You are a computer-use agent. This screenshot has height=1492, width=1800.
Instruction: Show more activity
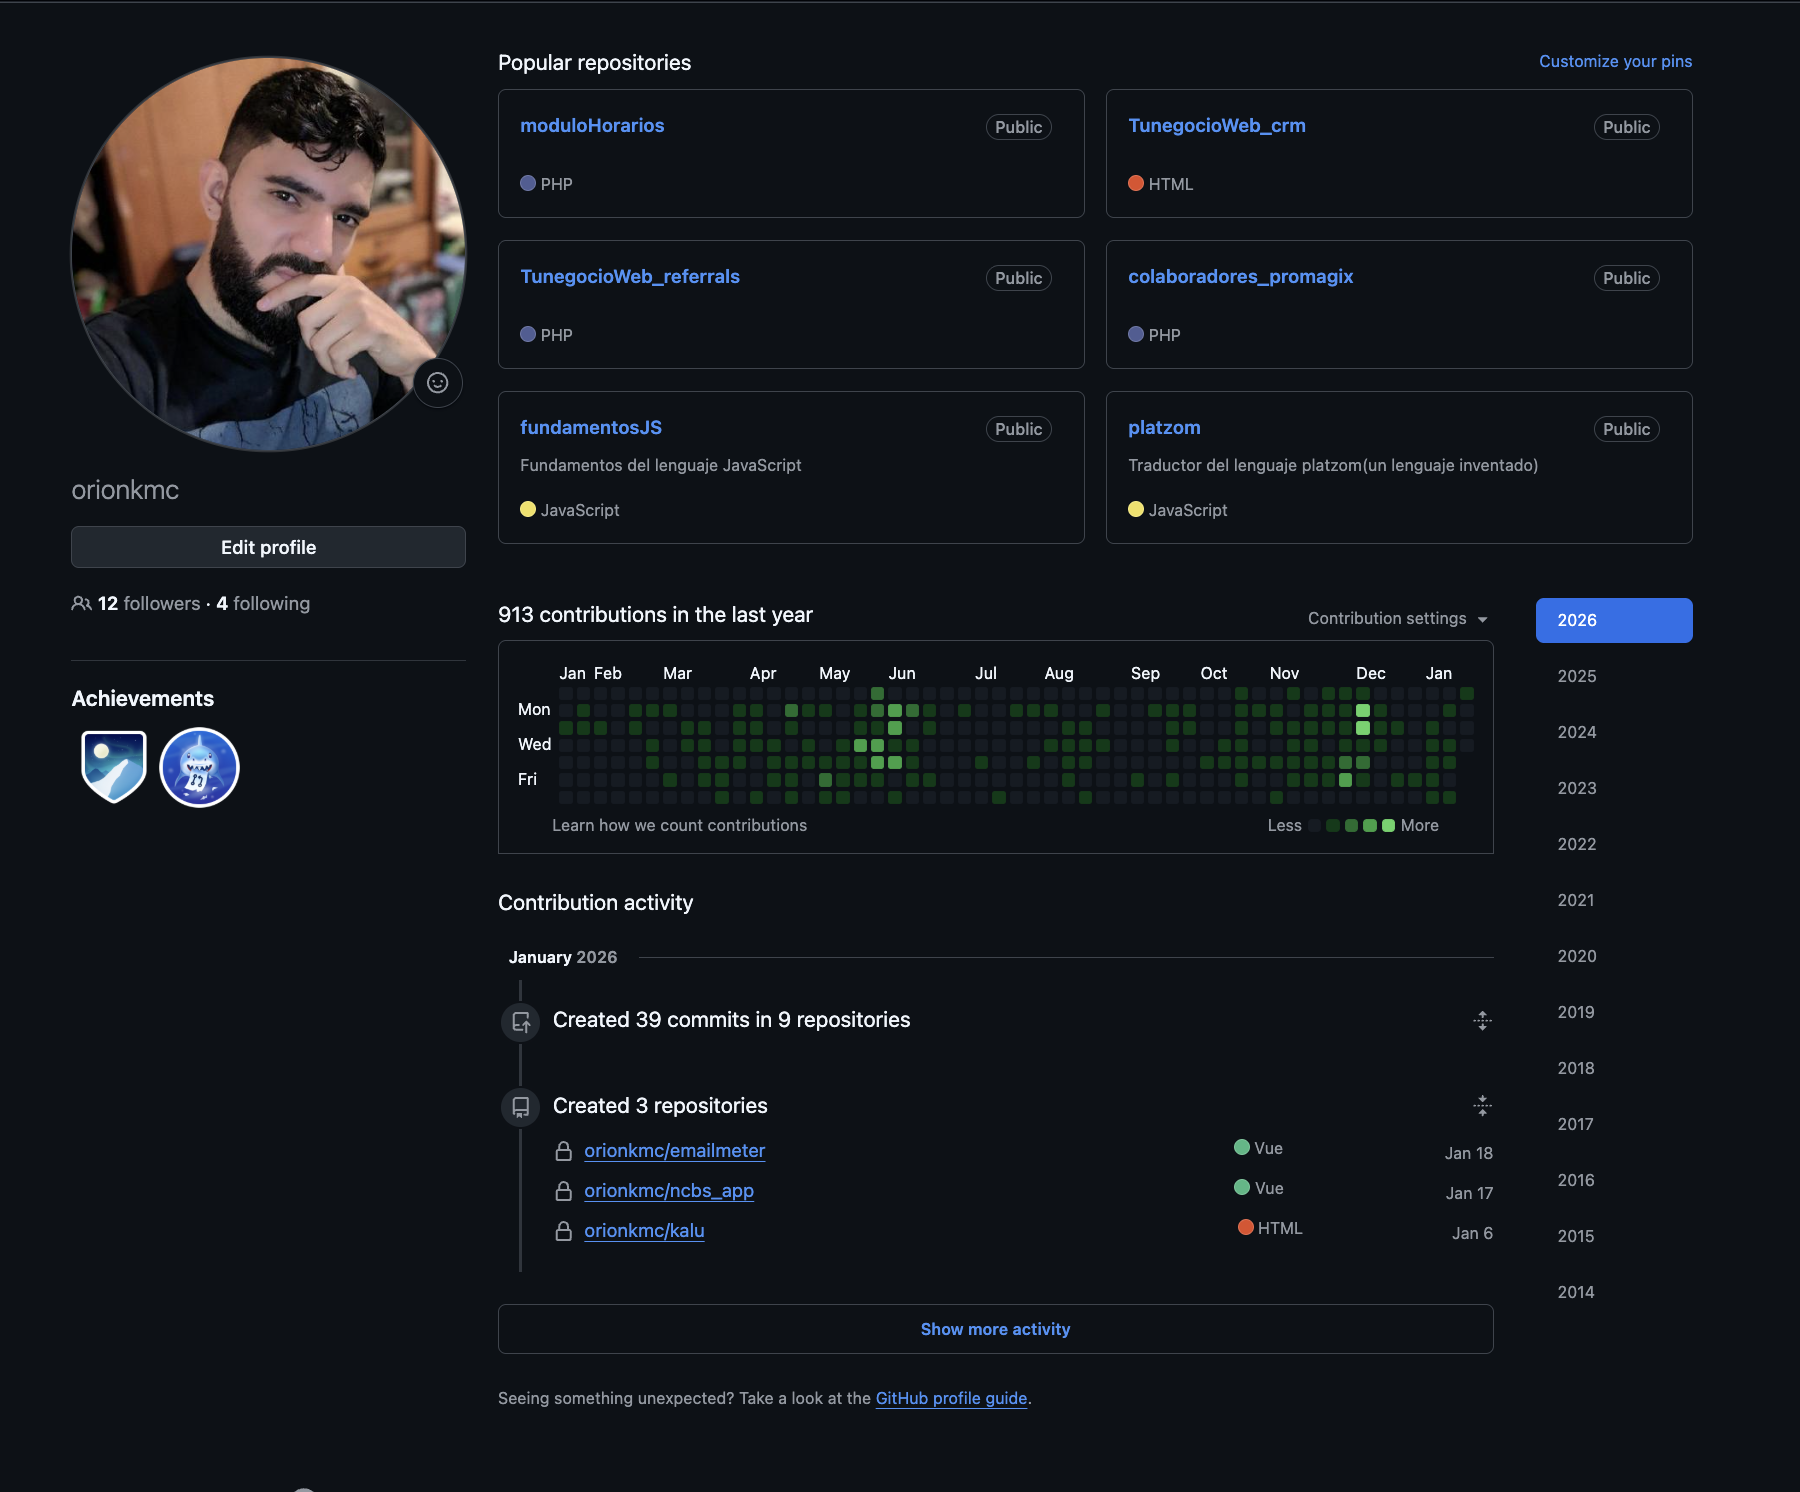(995, 1329)
